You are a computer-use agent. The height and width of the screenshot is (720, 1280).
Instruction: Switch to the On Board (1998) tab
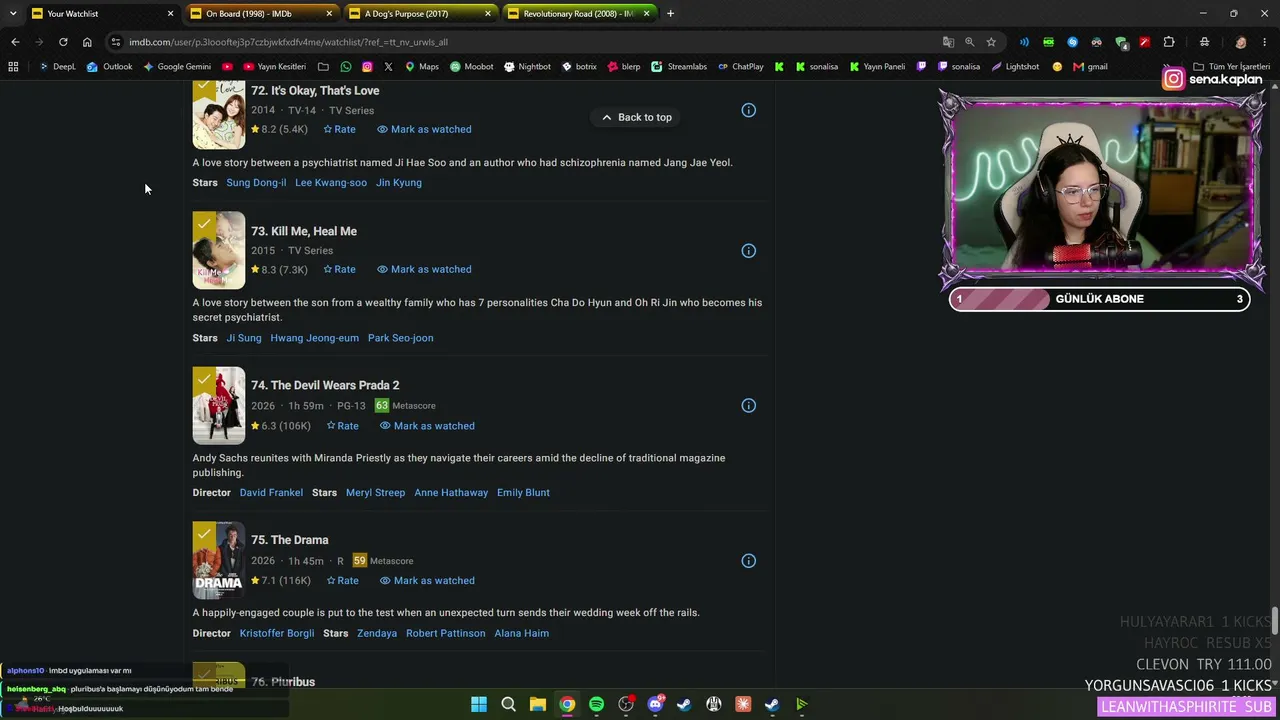click(262, 14)
